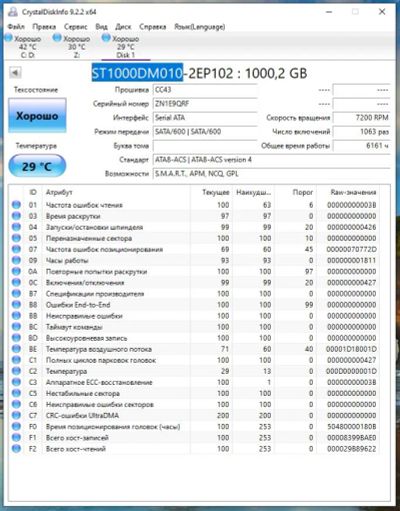This screenshot has height=511, width=400.
Task: Click the Raw-значения column header
Action: click(353, 192)
